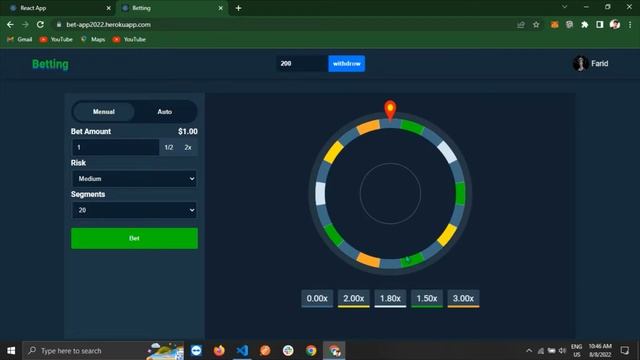Image resolution: width=640 pixels, height=360 pixels.
Task: Click the $1.00 bet amount value
Action: pyautogui.click(x=188, y=131)
